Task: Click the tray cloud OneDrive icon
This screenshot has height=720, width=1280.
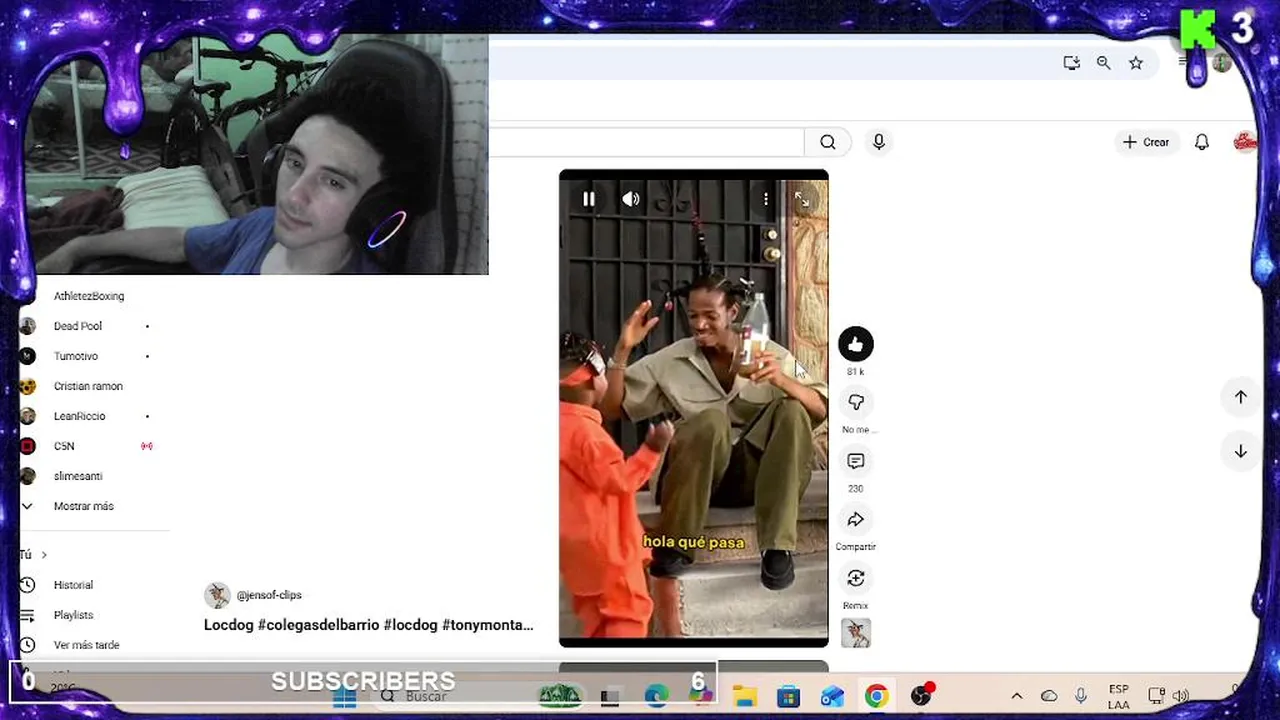Action: [1049, 696]
